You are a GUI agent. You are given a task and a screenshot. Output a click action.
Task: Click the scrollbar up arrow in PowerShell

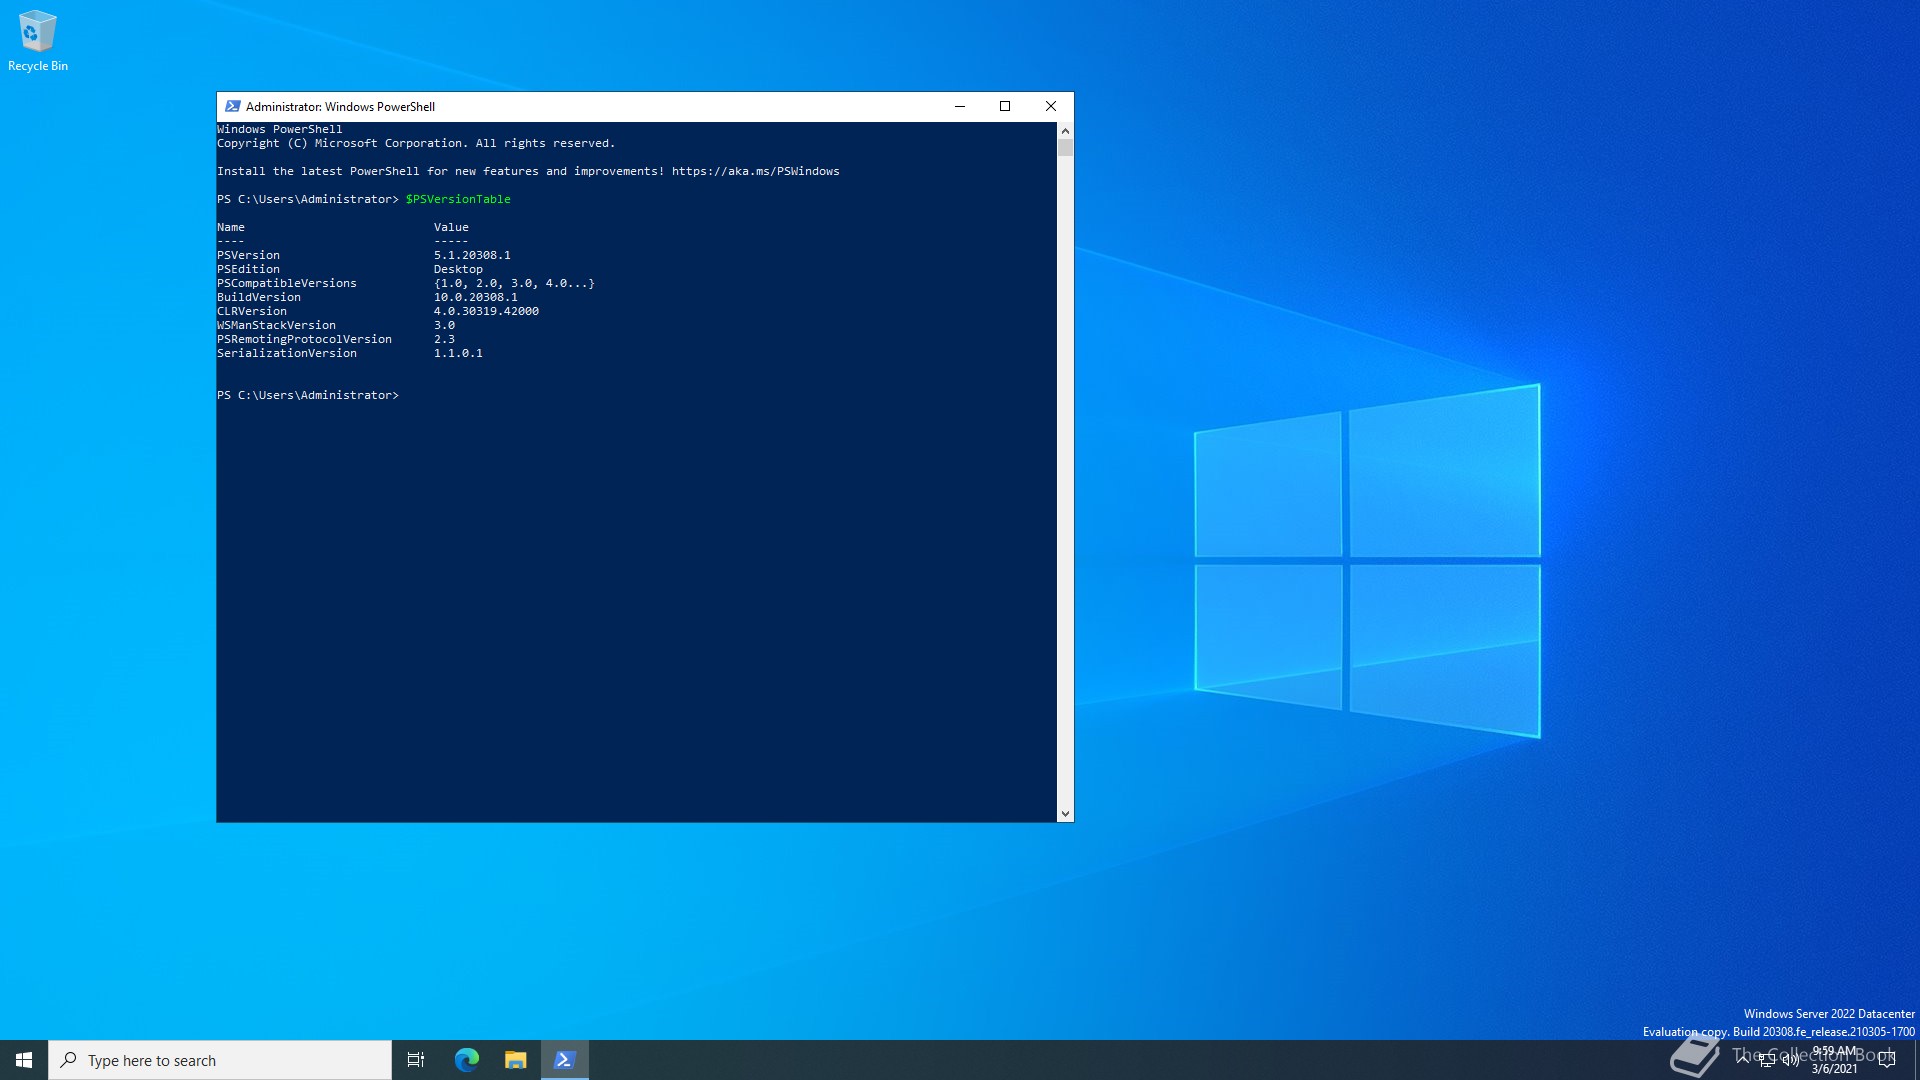coord(1065,131)
